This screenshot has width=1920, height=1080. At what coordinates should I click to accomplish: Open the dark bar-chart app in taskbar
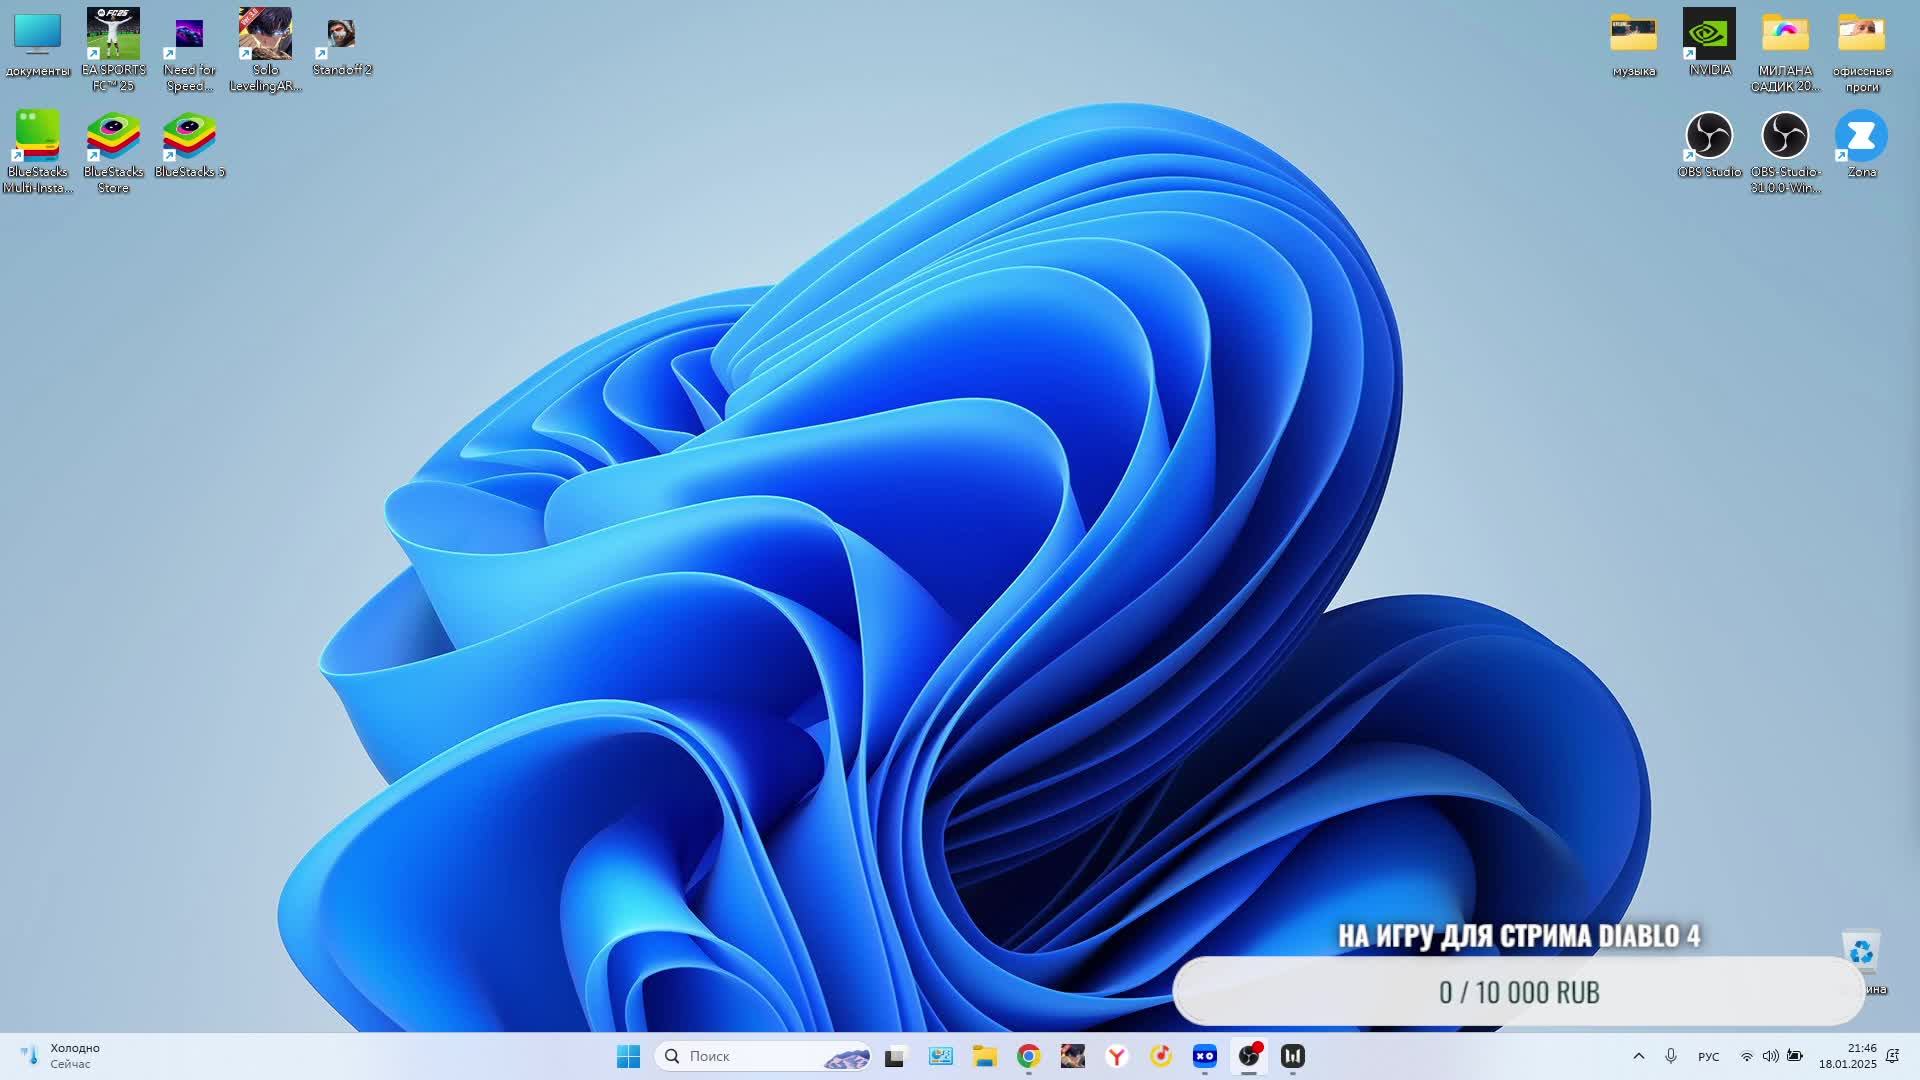tap(1293, 1056)
